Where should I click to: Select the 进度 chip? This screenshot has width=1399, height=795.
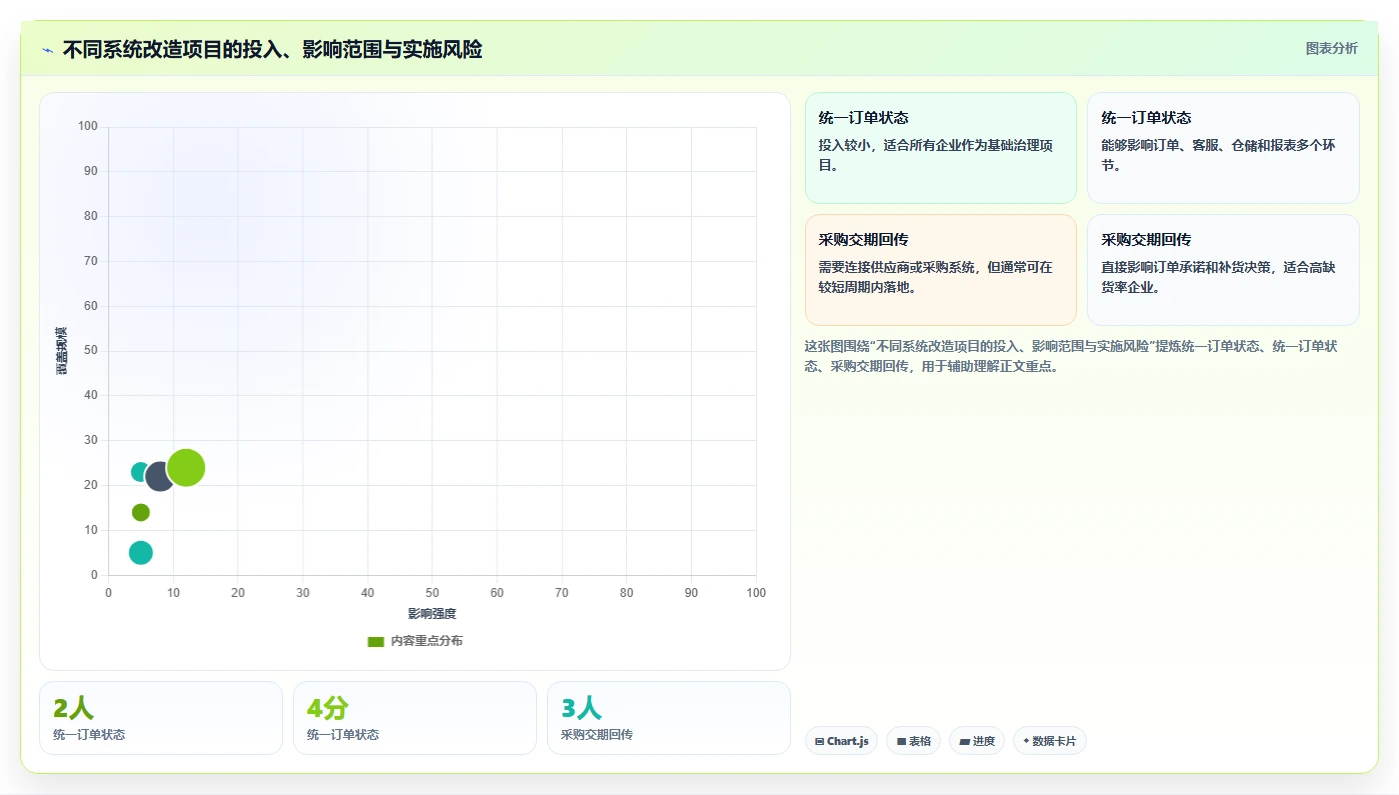point(977,741)
